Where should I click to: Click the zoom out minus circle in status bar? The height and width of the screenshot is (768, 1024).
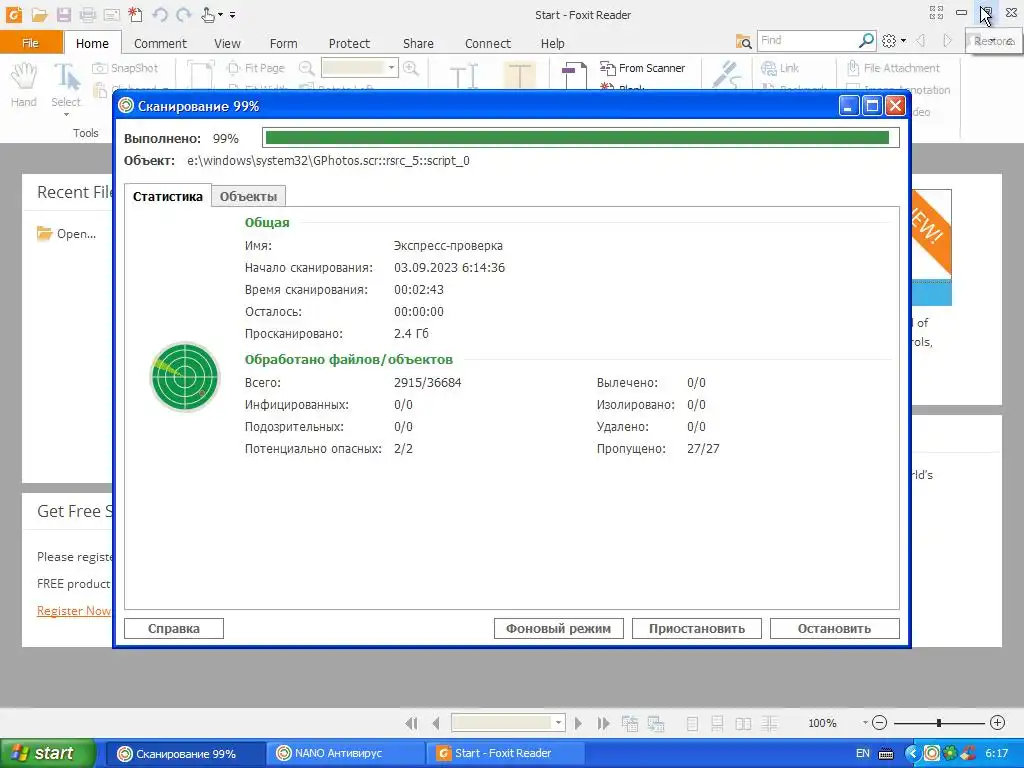tap(880, 722)
